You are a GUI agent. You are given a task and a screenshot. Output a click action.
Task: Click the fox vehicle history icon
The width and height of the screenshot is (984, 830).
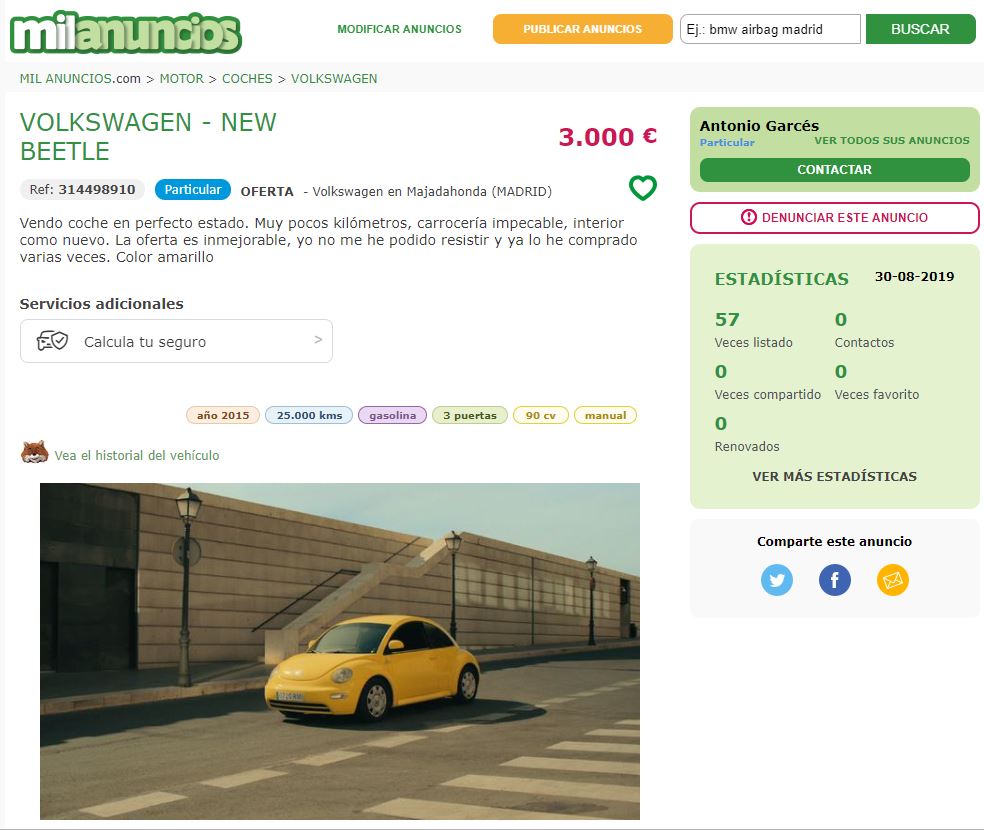[35, 452]
